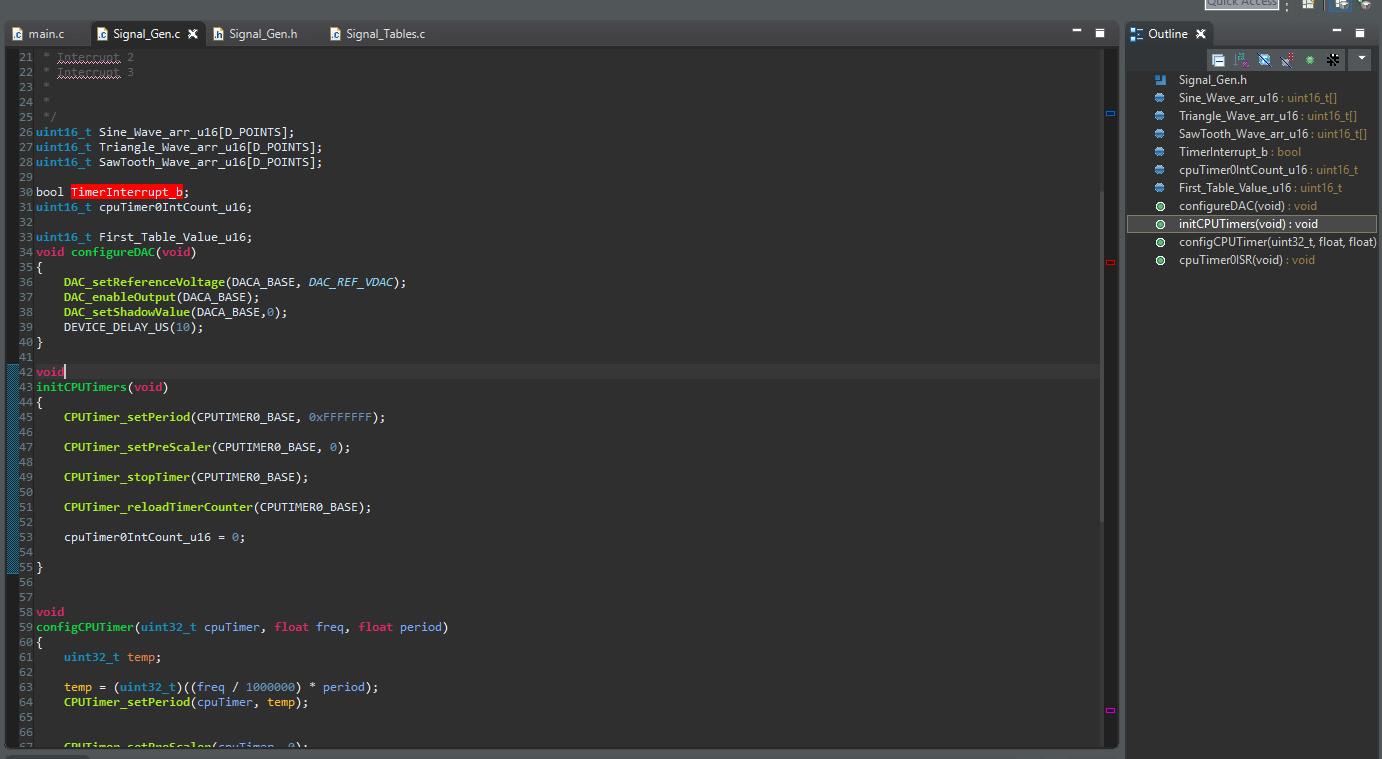1382x759 pixels.
Task: Toggle hide fields filter in Outline
Action: pos(1264,60)
